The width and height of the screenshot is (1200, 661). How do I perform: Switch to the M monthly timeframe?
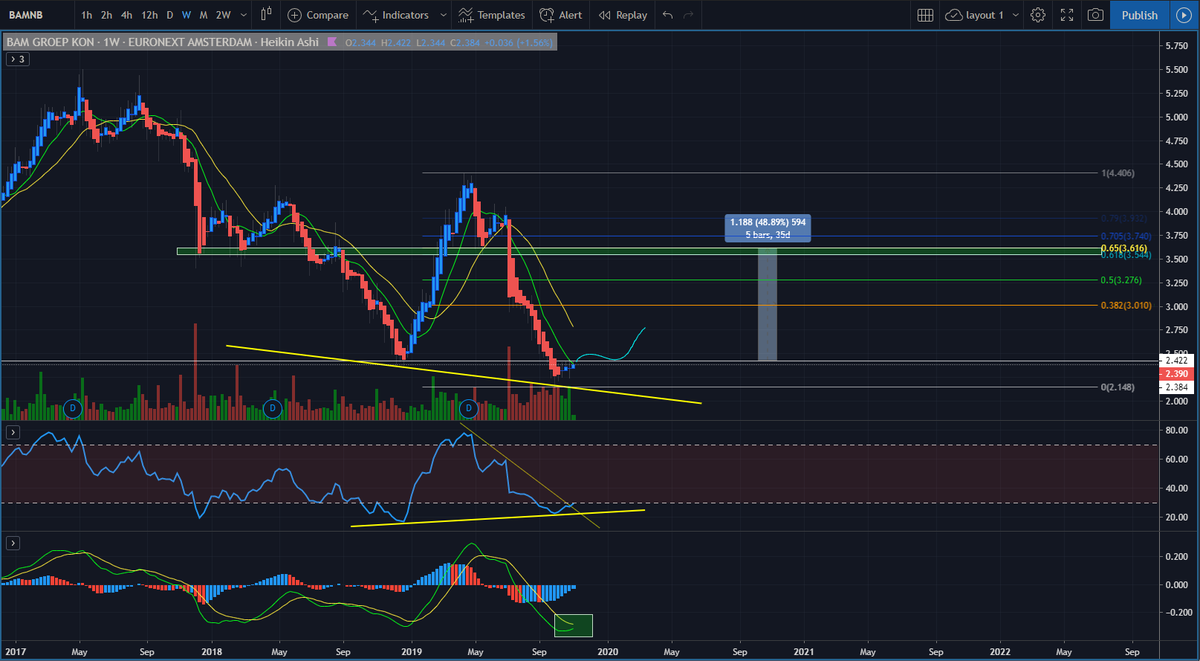click(203, 15)
